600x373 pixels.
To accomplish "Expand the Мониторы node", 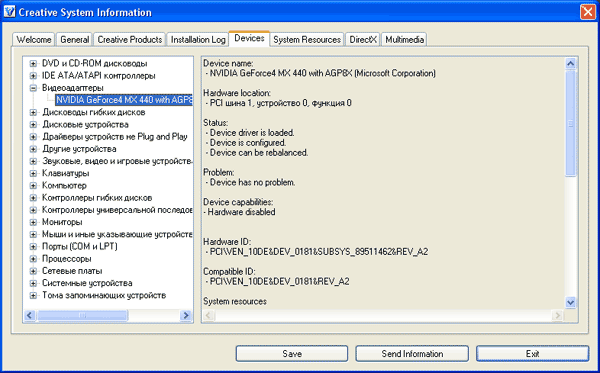I will point(33,222).
